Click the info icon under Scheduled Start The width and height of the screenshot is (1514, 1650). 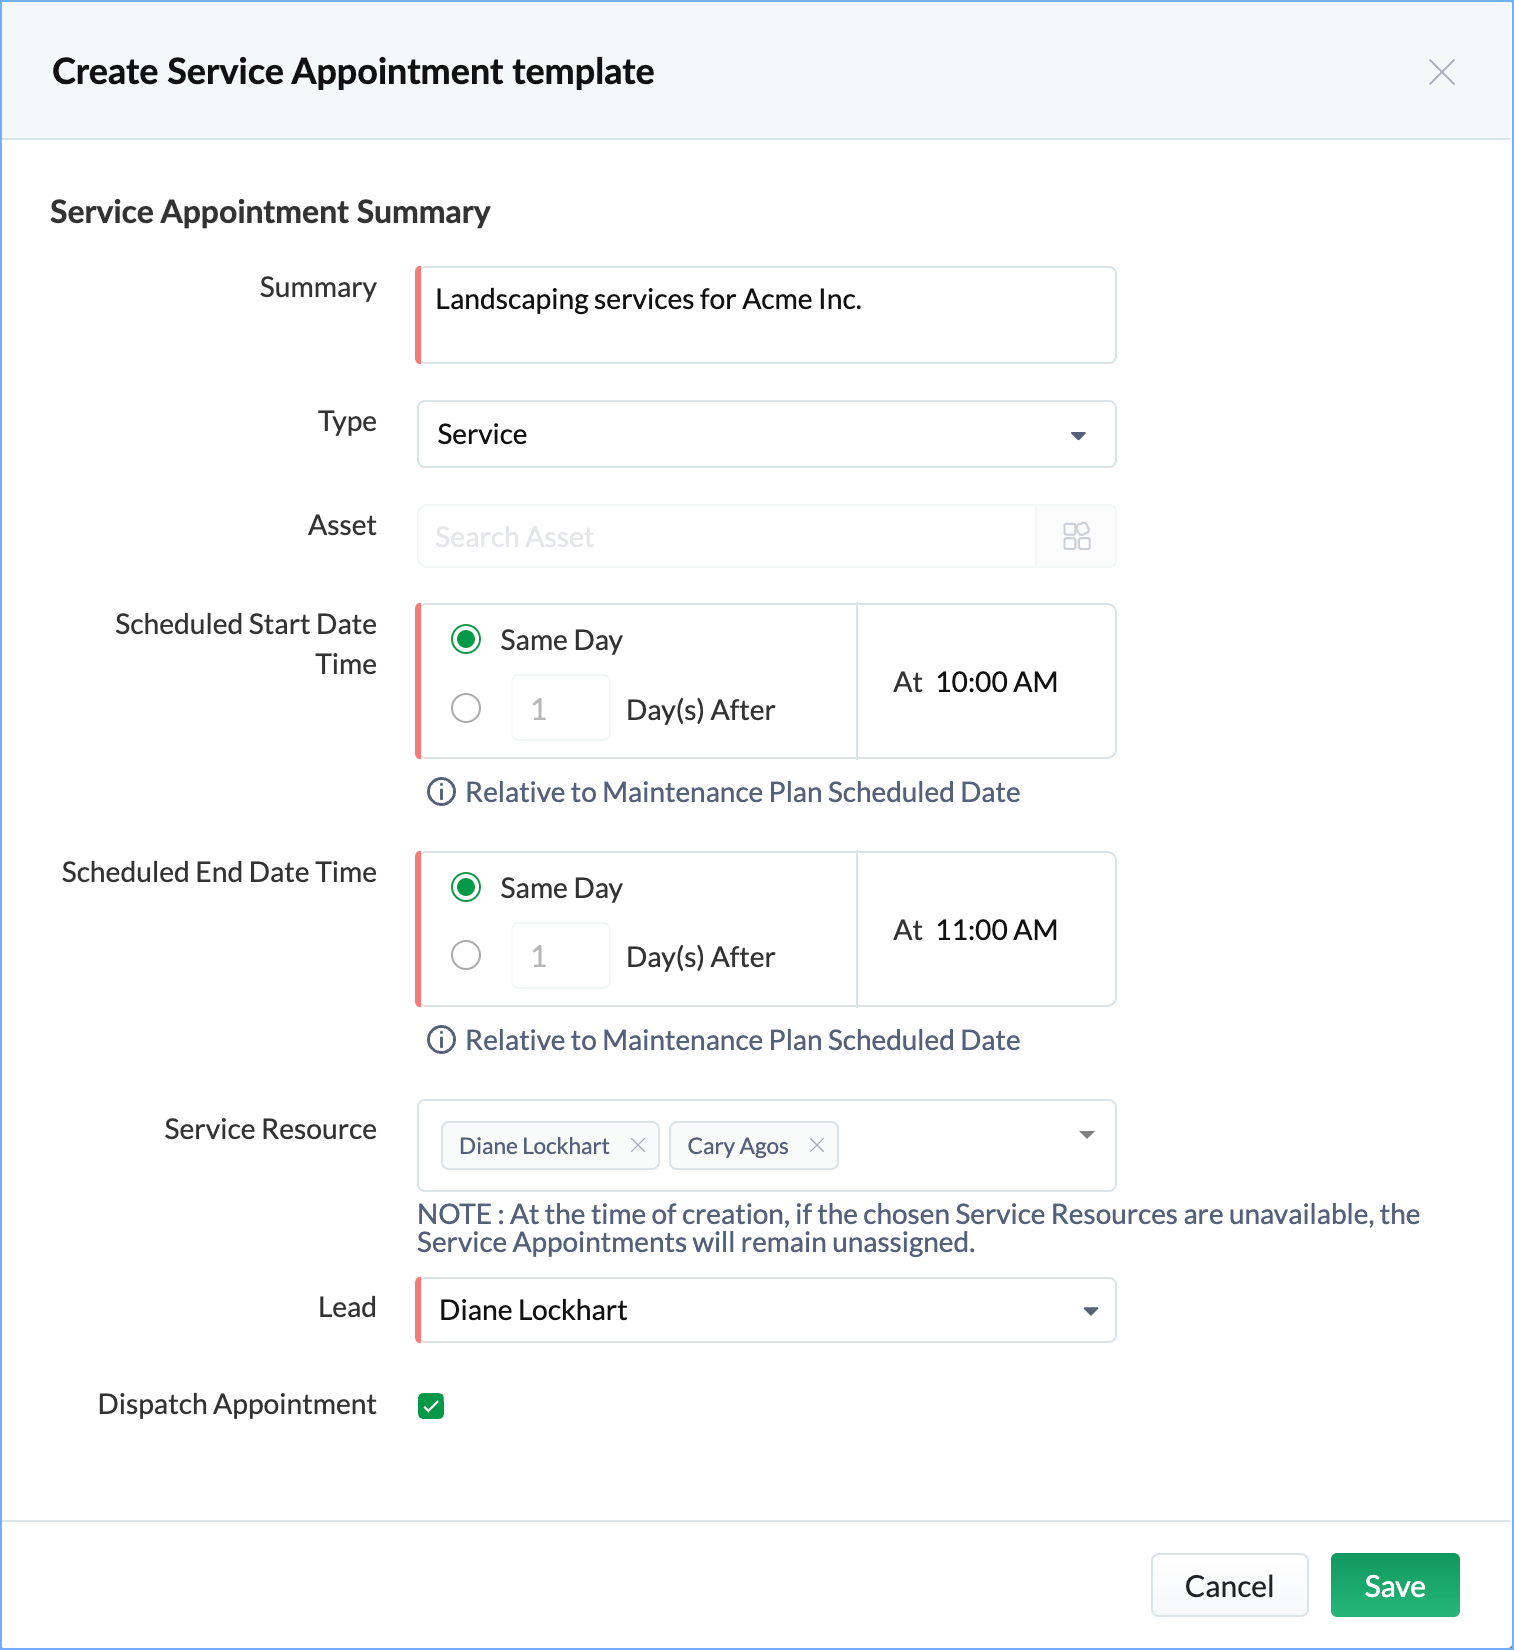click(441, 792)
